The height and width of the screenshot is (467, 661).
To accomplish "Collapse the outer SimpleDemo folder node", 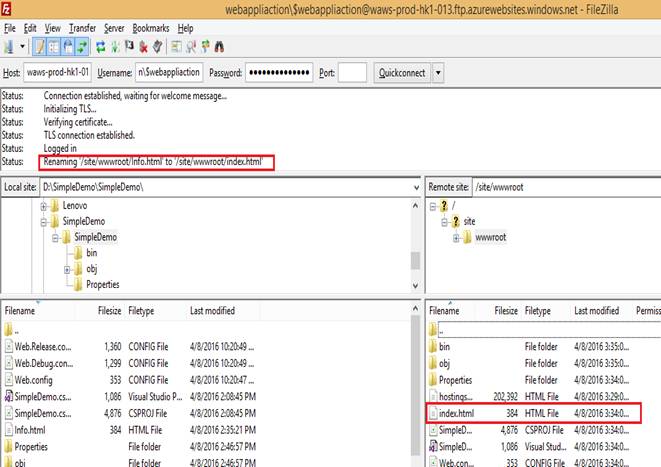I will coord(43,222).
